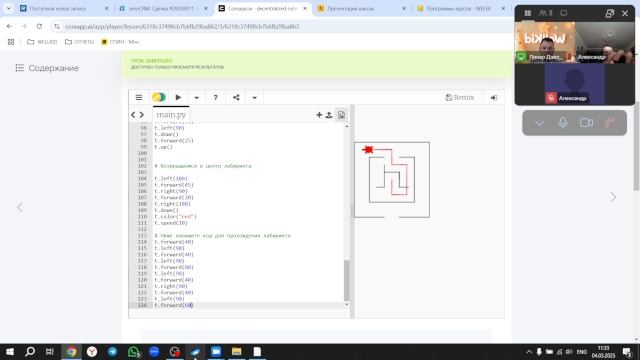This screenshot has height=360, width=640.
Task: Close the active browser tab
Action: (x=304, y=8)
